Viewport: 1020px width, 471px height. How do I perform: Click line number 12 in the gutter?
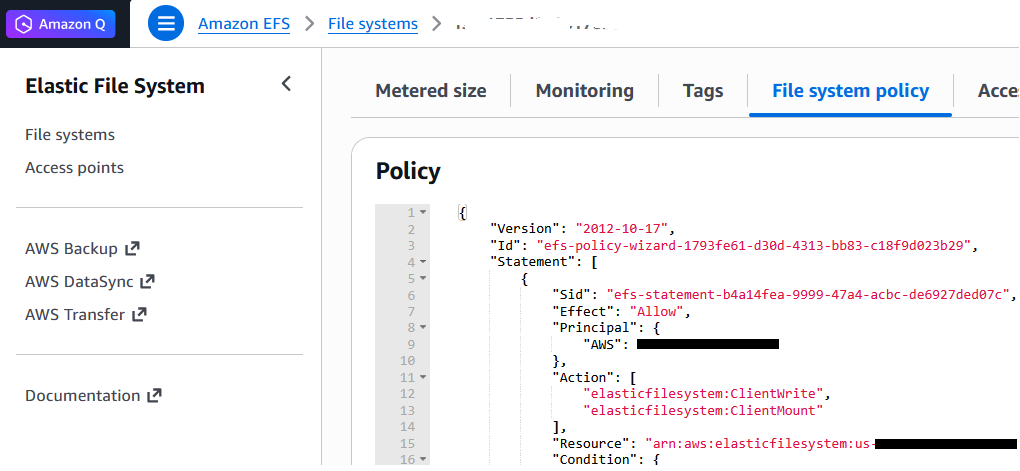coord(407,394)
